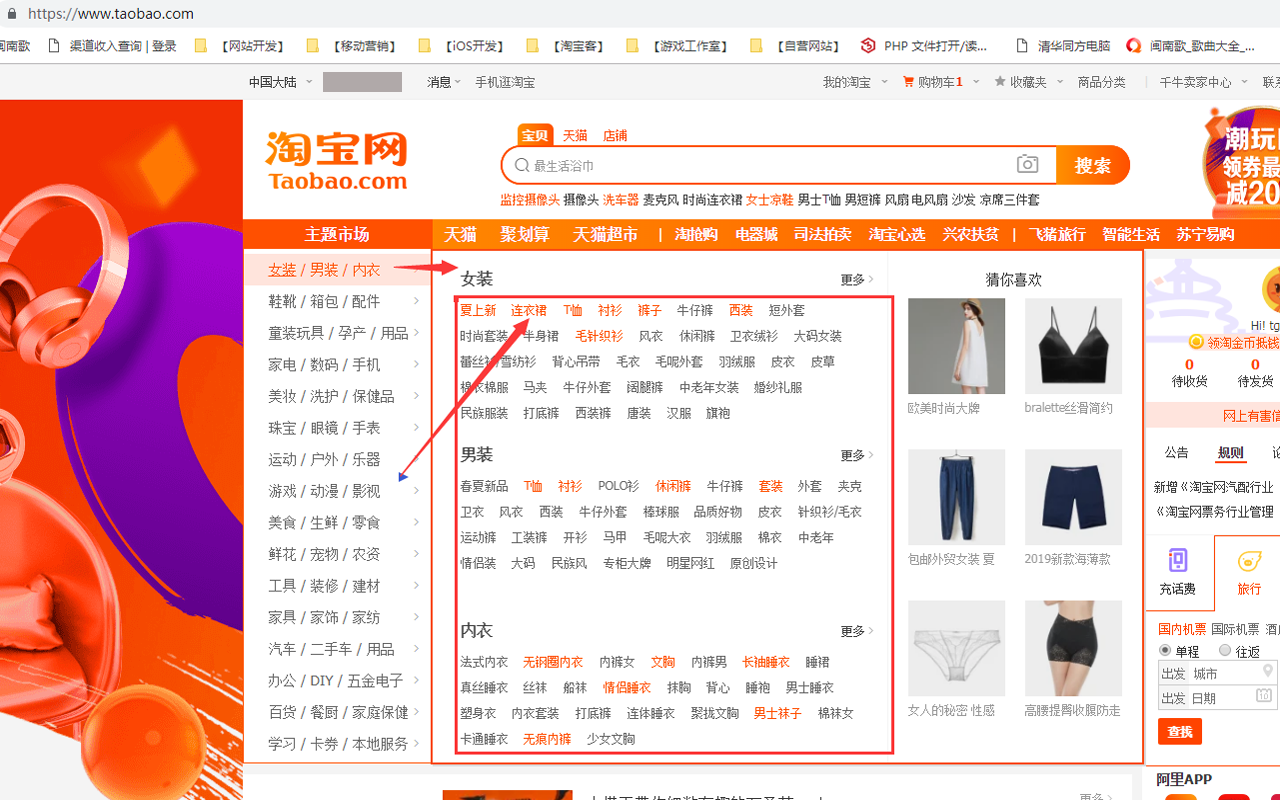This screenshot has height=800, width=1280.
Task: Click the gold coin icon beside 领淘金币抵钱
Action: coord(1196,343)
